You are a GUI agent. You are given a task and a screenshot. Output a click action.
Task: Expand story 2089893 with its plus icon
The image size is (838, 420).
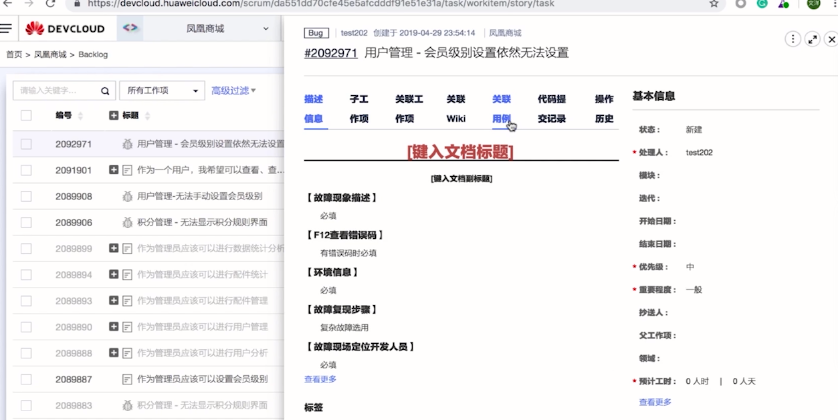pyautogui.click(x=113, y=300)
